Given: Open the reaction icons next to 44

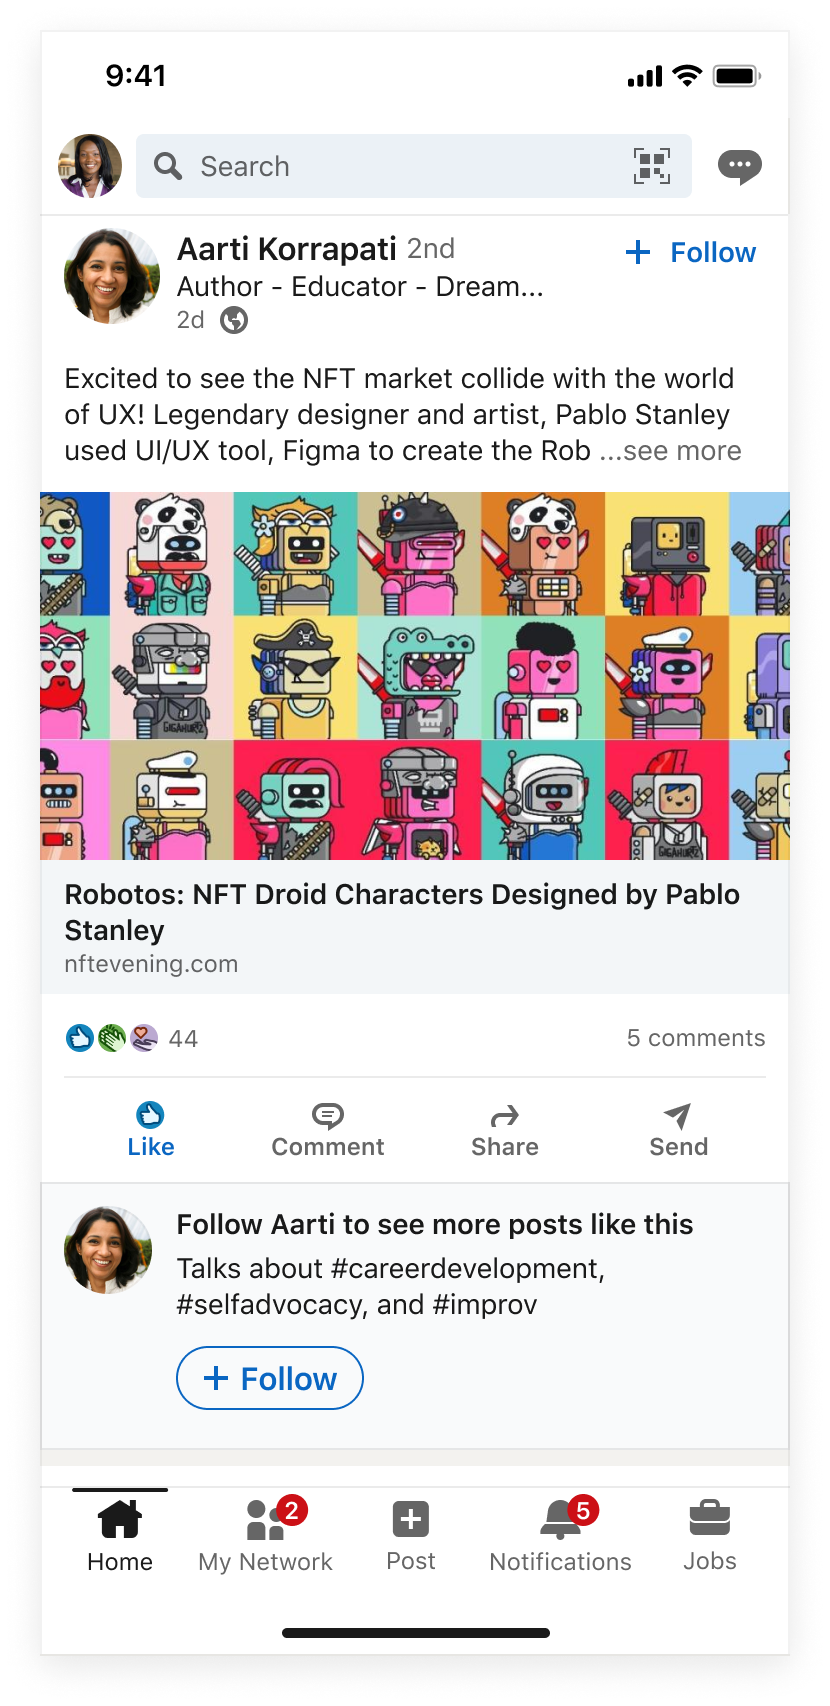Looking at the screenshot, I should [111, 1038].
